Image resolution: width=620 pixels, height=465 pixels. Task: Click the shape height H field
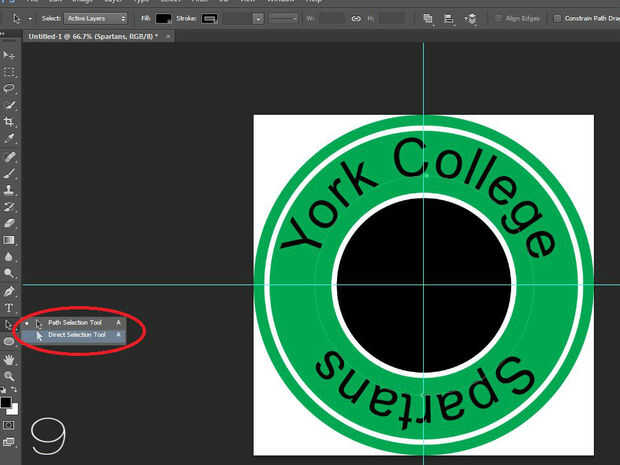[392, 19]
